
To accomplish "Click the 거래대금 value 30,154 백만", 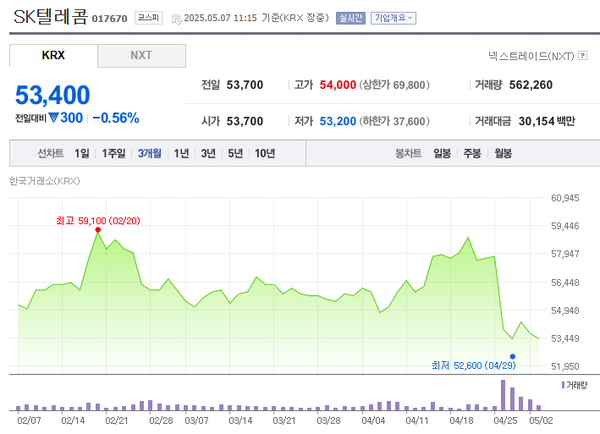I will click(547, 121).
